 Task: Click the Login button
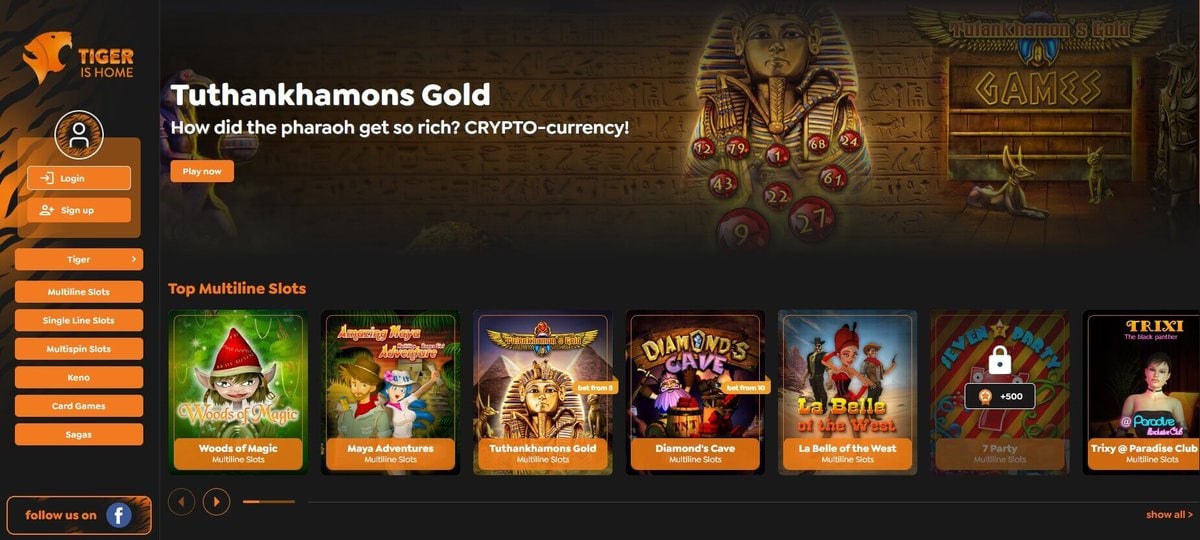[79, 178]
